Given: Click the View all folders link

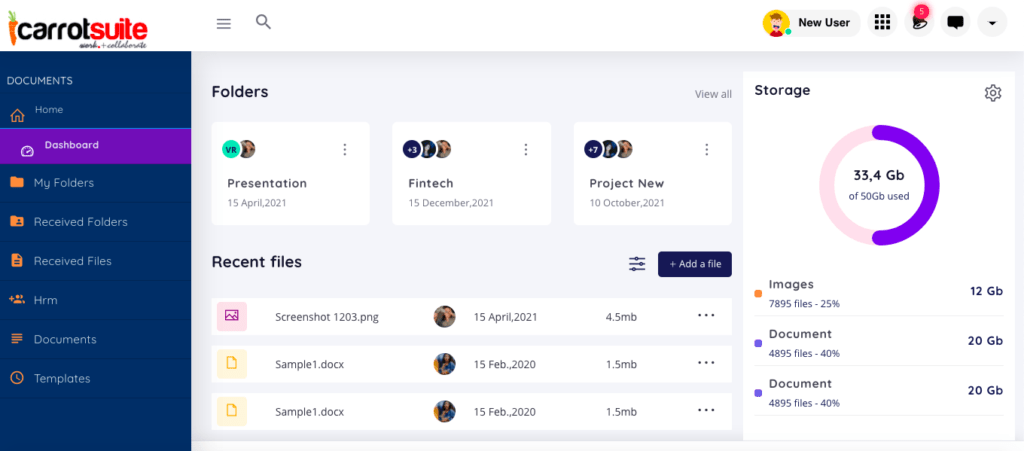Looking at the screenshot, I should pos(713,94).
